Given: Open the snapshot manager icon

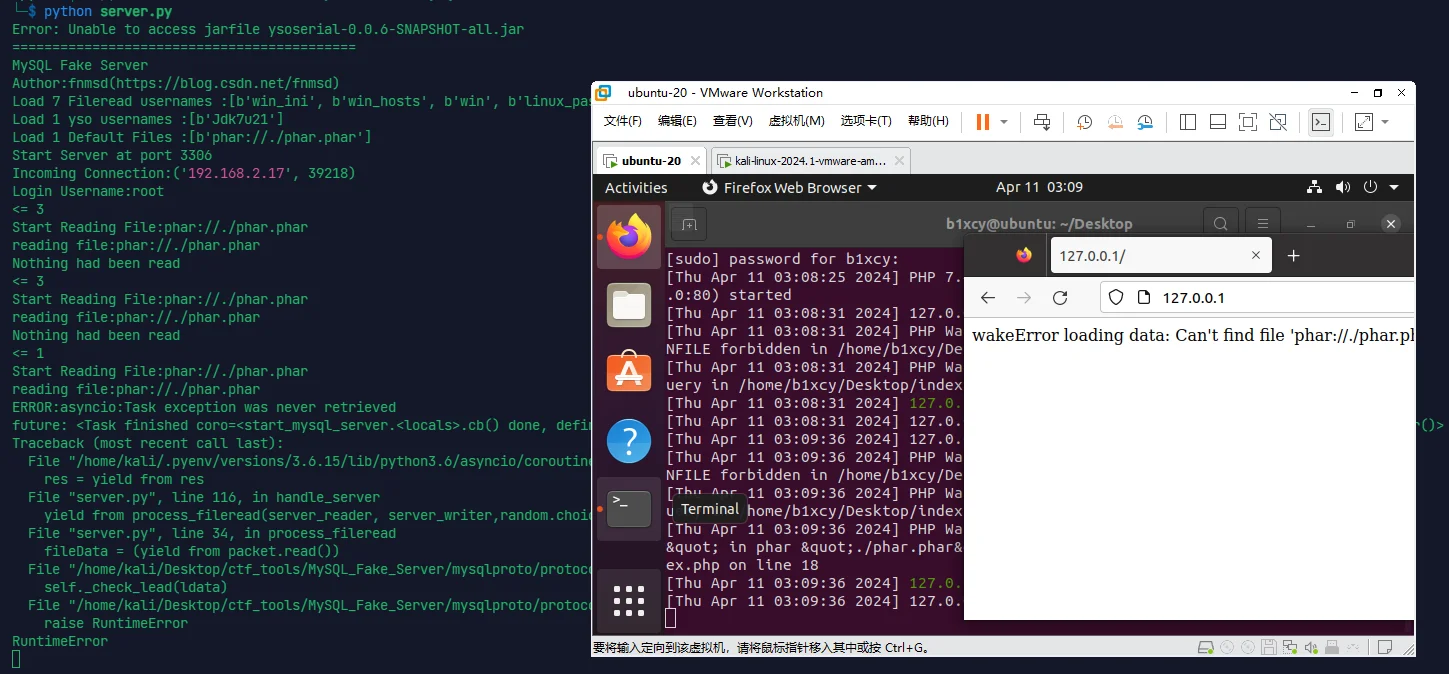Looking at the screenshot, I should coord(1145,122).
